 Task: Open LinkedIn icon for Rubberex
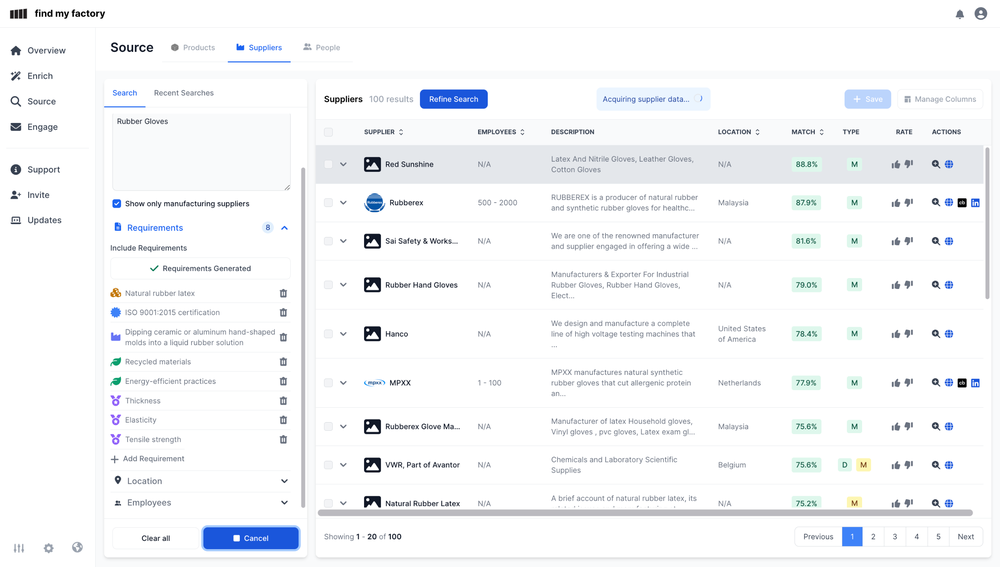pyautogui.click(x=975, y=203)
